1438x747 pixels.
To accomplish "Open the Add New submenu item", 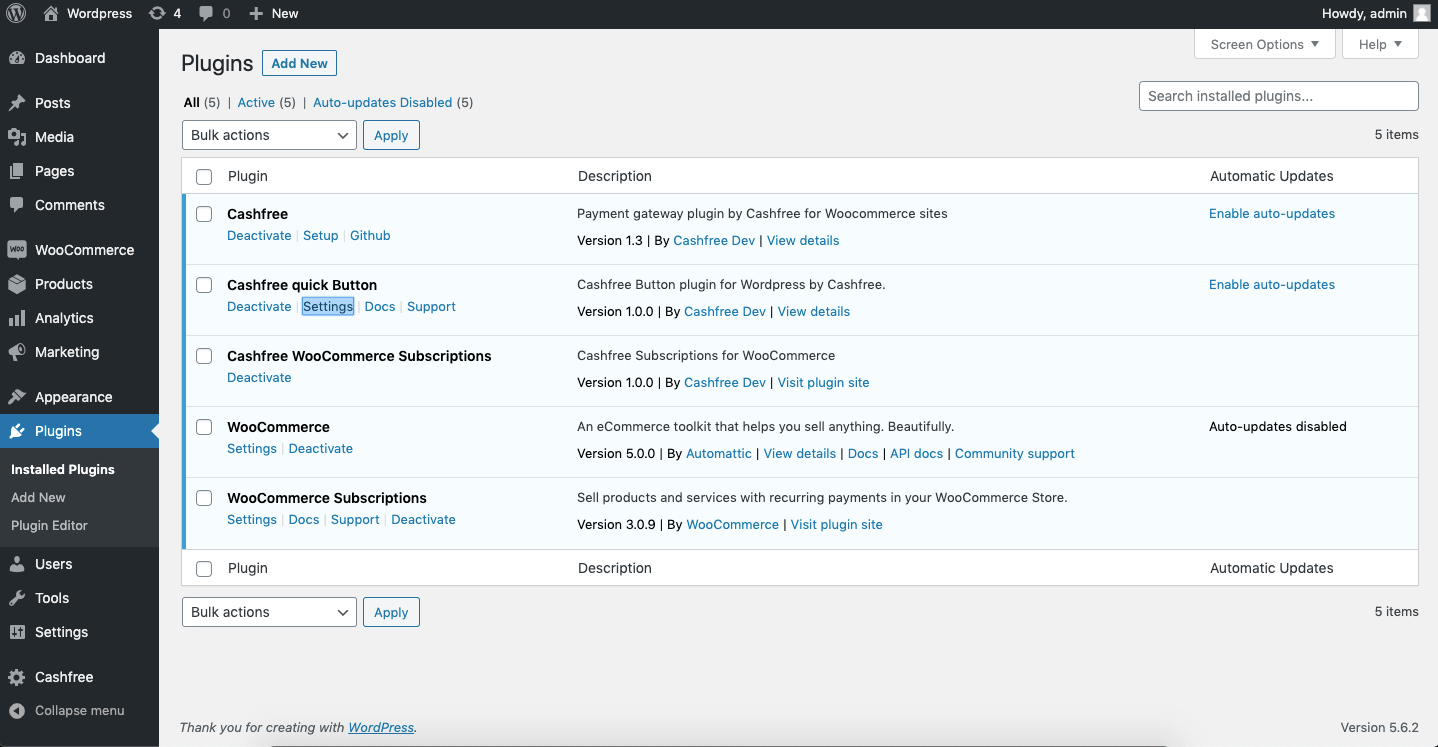I will 38,497.
